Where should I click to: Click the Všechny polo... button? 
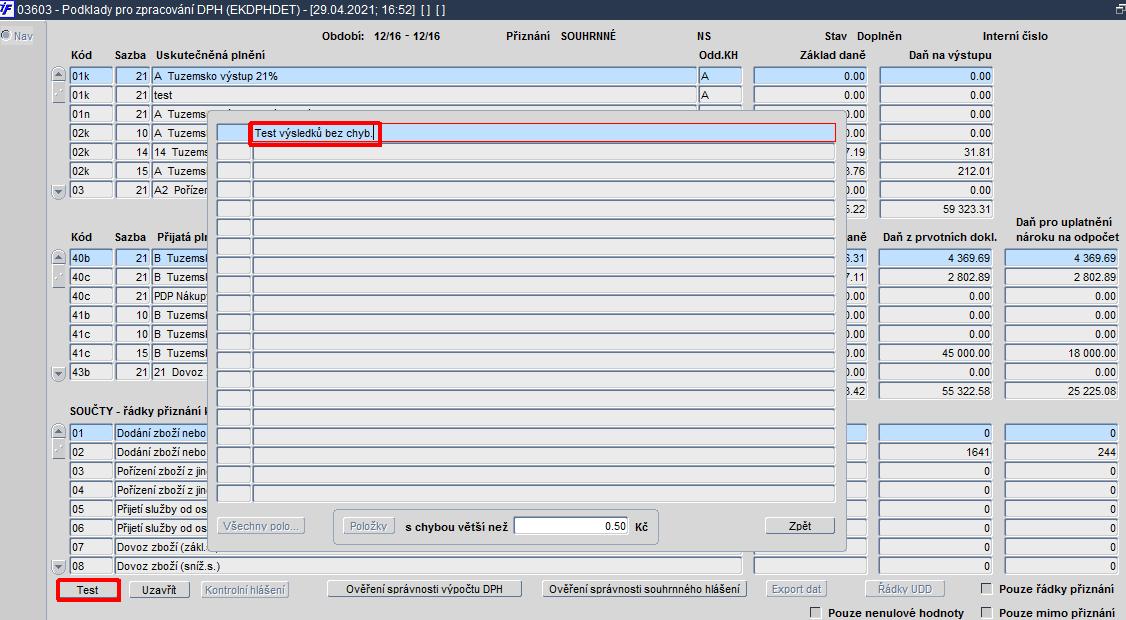(x=261, y=526)
